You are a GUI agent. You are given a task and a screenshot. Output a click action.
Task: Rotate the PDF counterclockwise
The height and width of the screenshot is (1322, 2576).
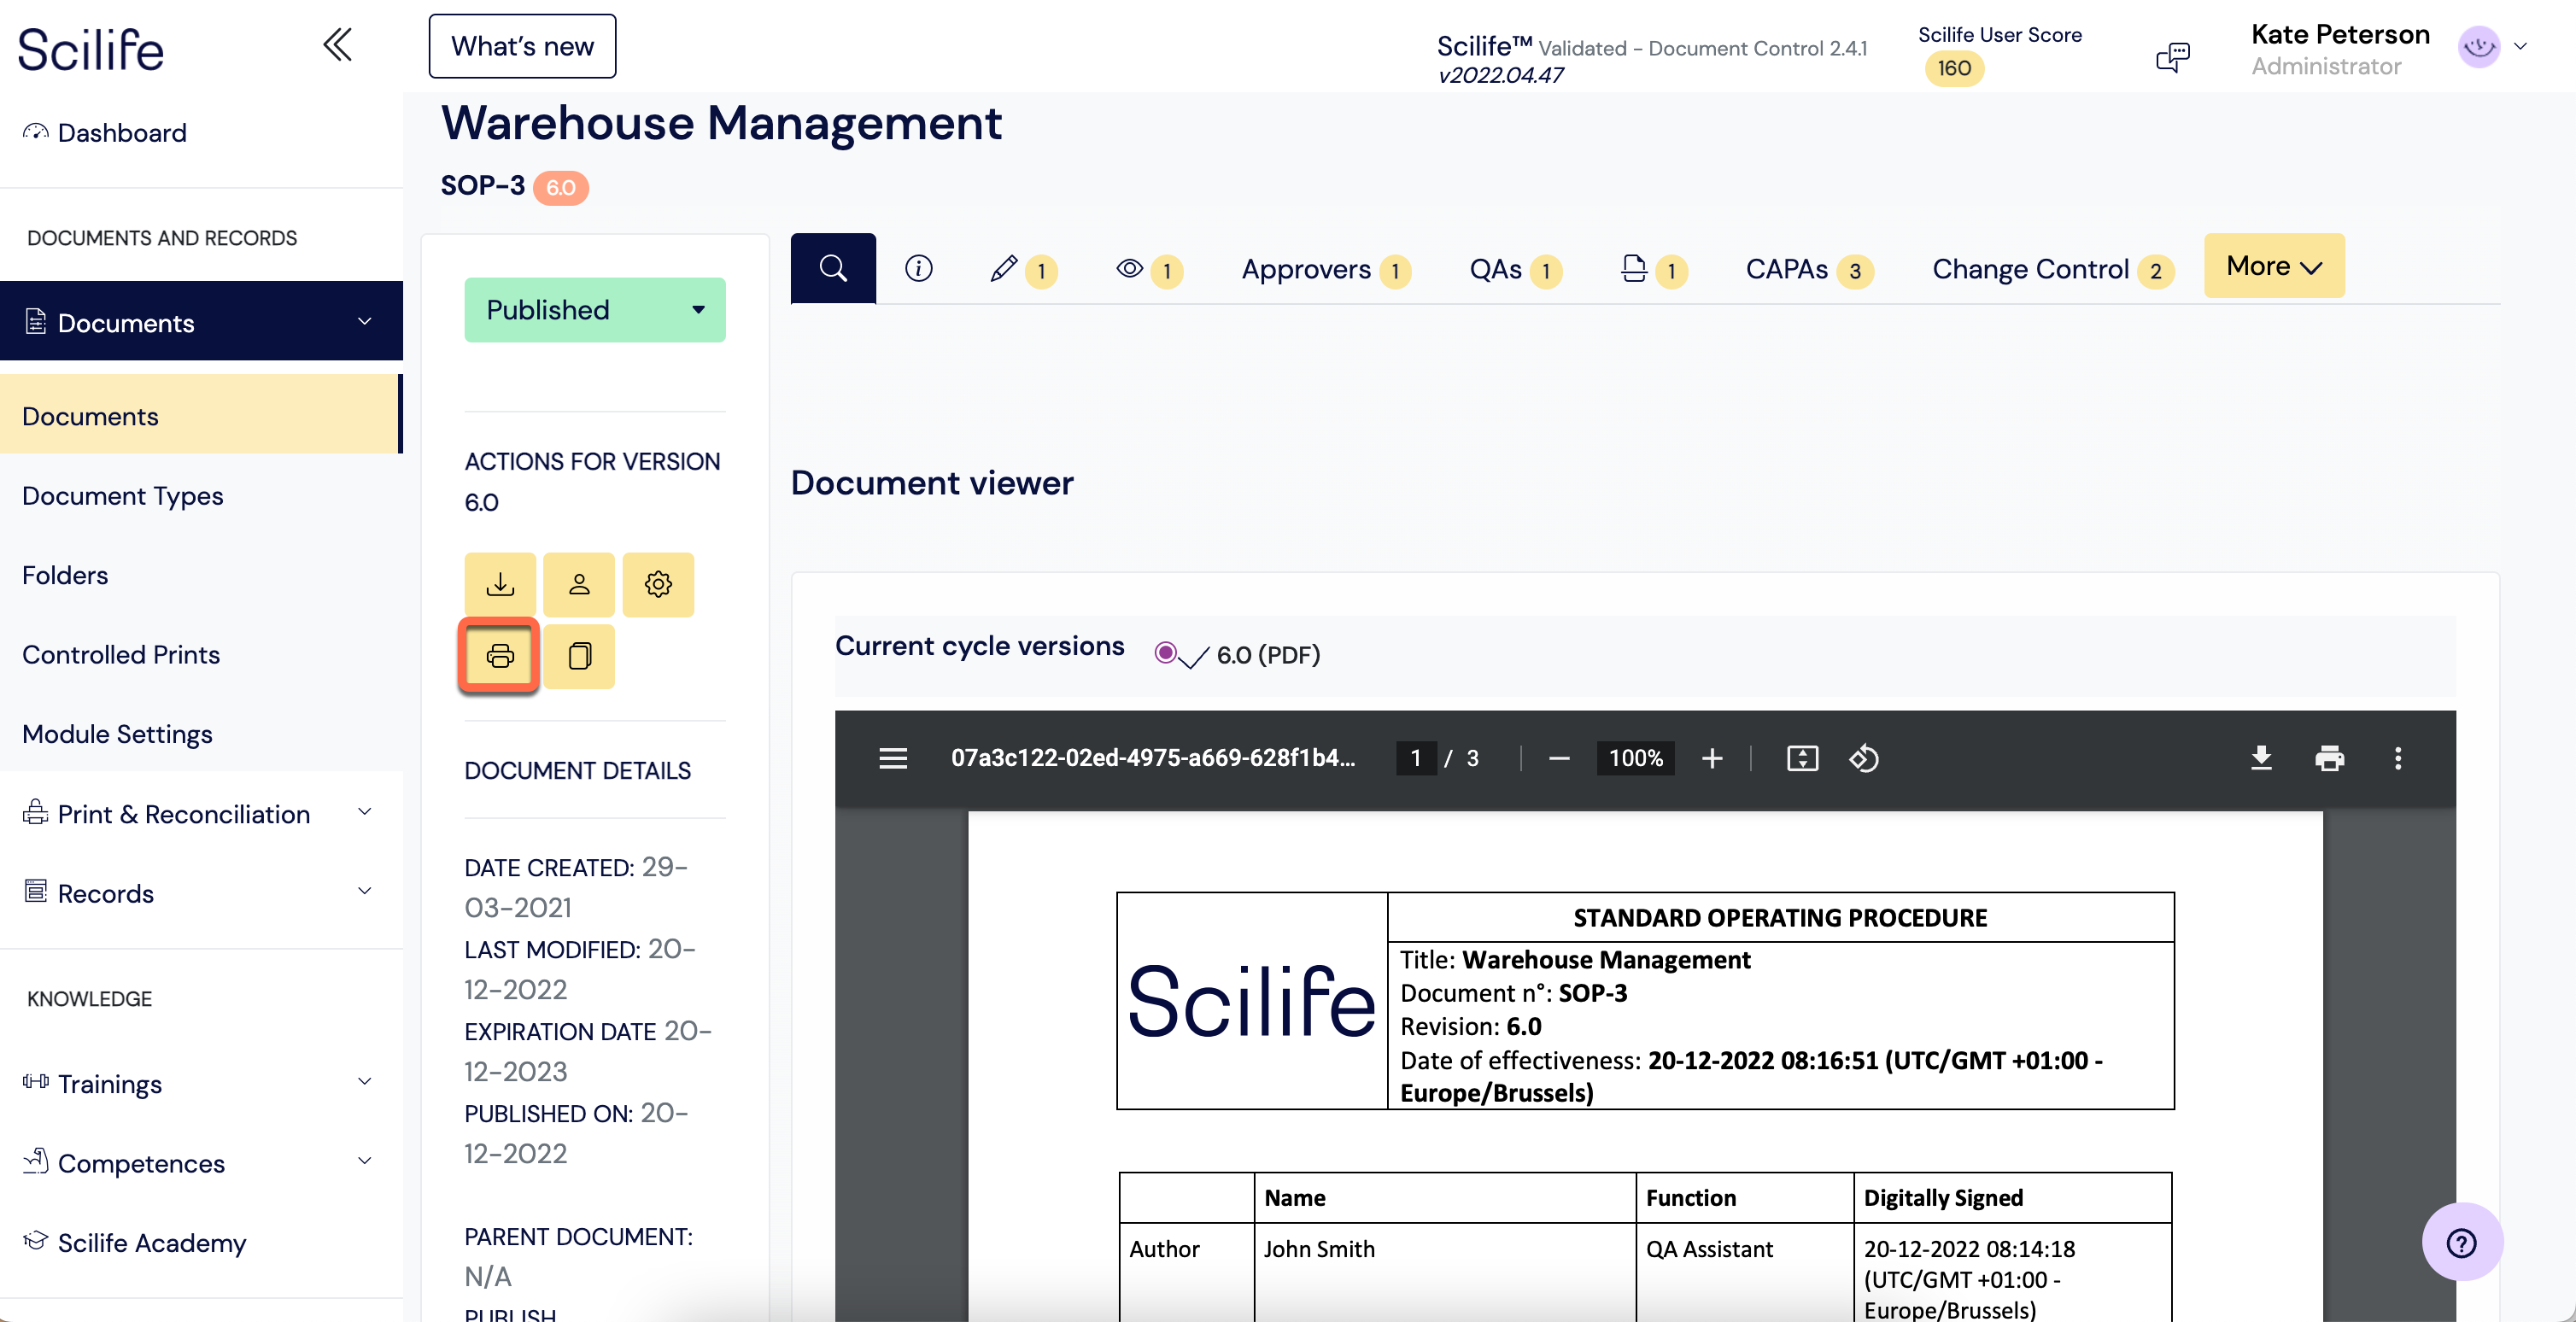[x=1863, y=759]
